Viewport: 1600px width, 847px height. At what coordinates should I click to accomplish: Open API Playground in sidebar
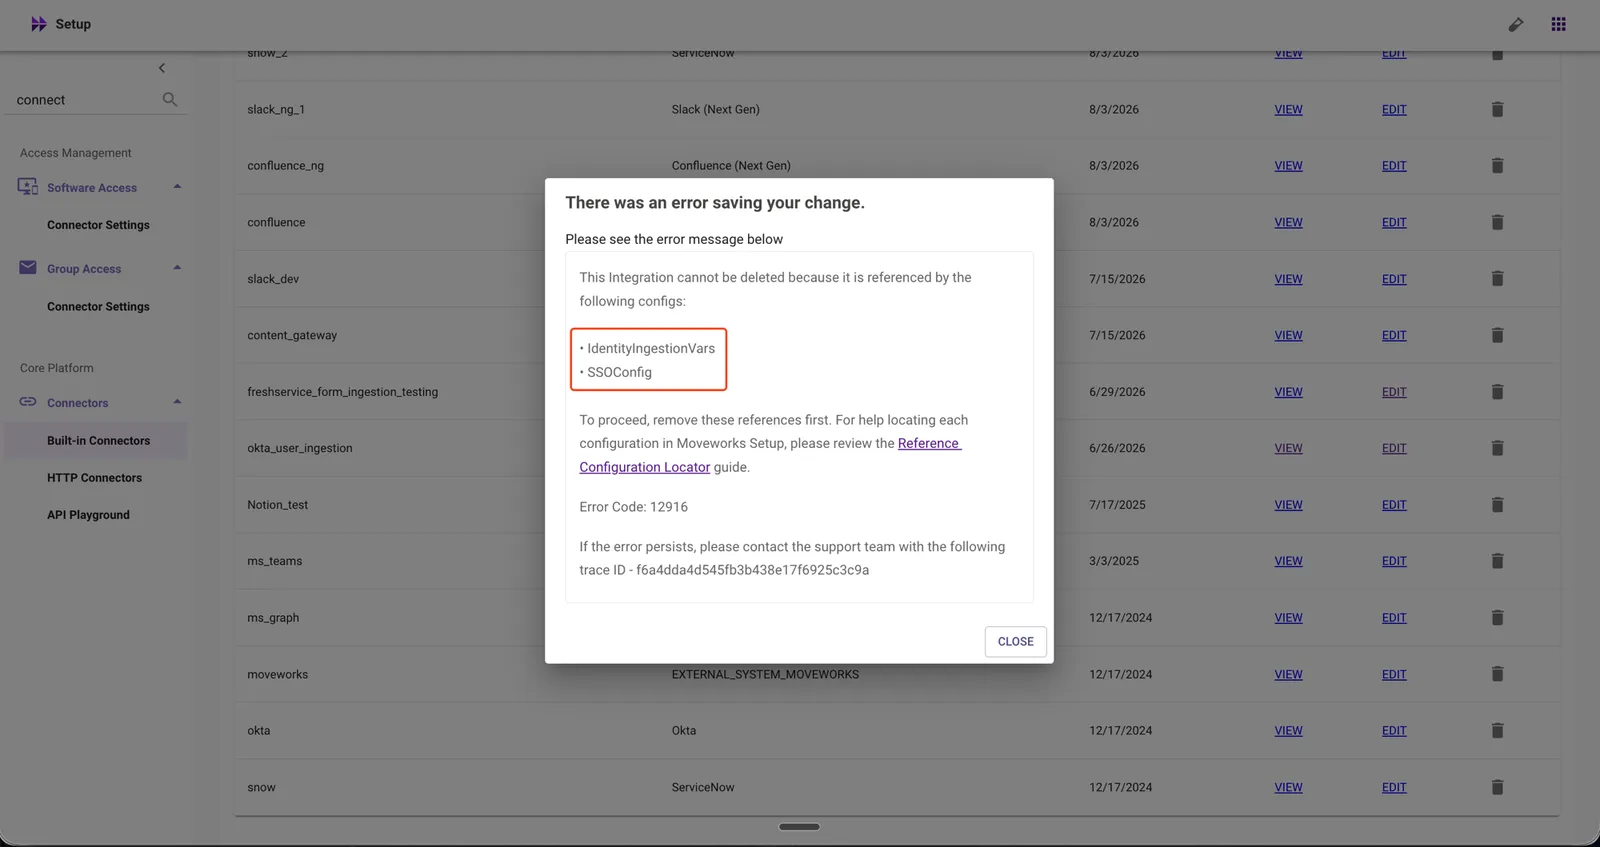tap(88, 515)
